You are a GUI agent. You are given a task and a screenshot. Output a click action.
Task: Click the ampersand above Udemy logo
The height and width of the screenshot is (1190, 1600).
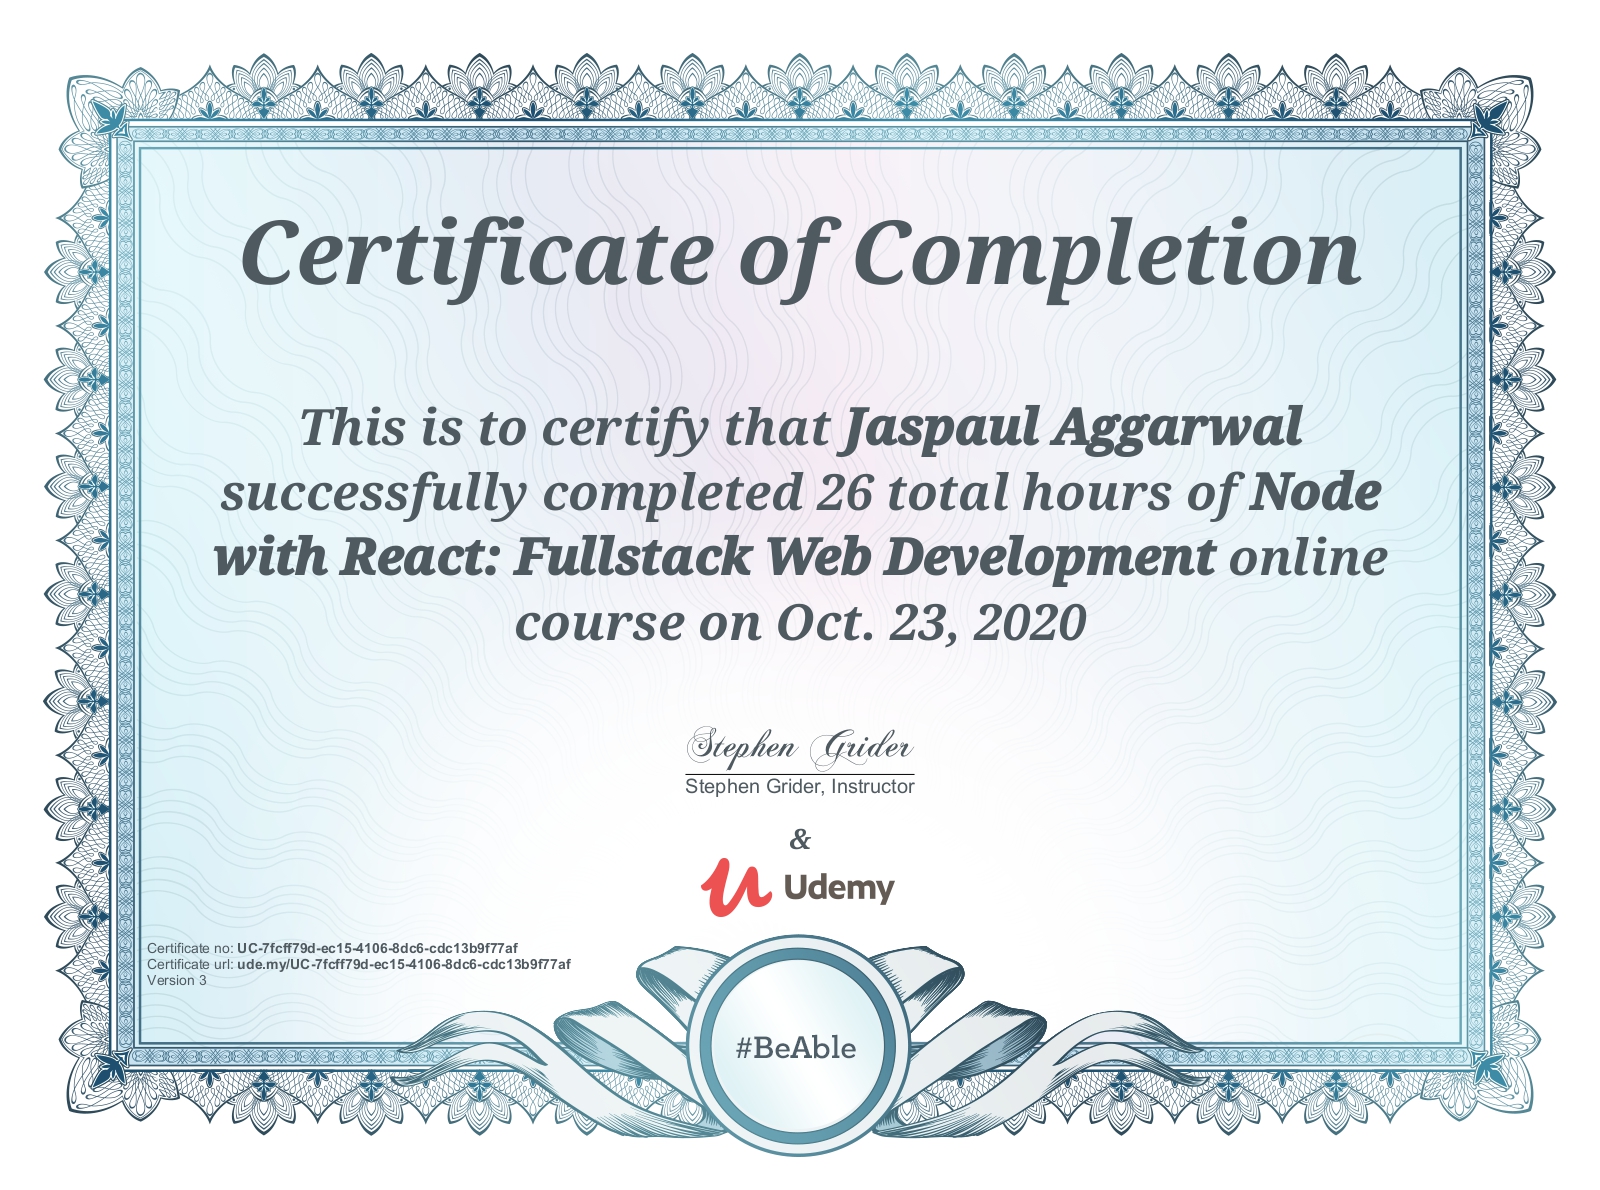800,839
